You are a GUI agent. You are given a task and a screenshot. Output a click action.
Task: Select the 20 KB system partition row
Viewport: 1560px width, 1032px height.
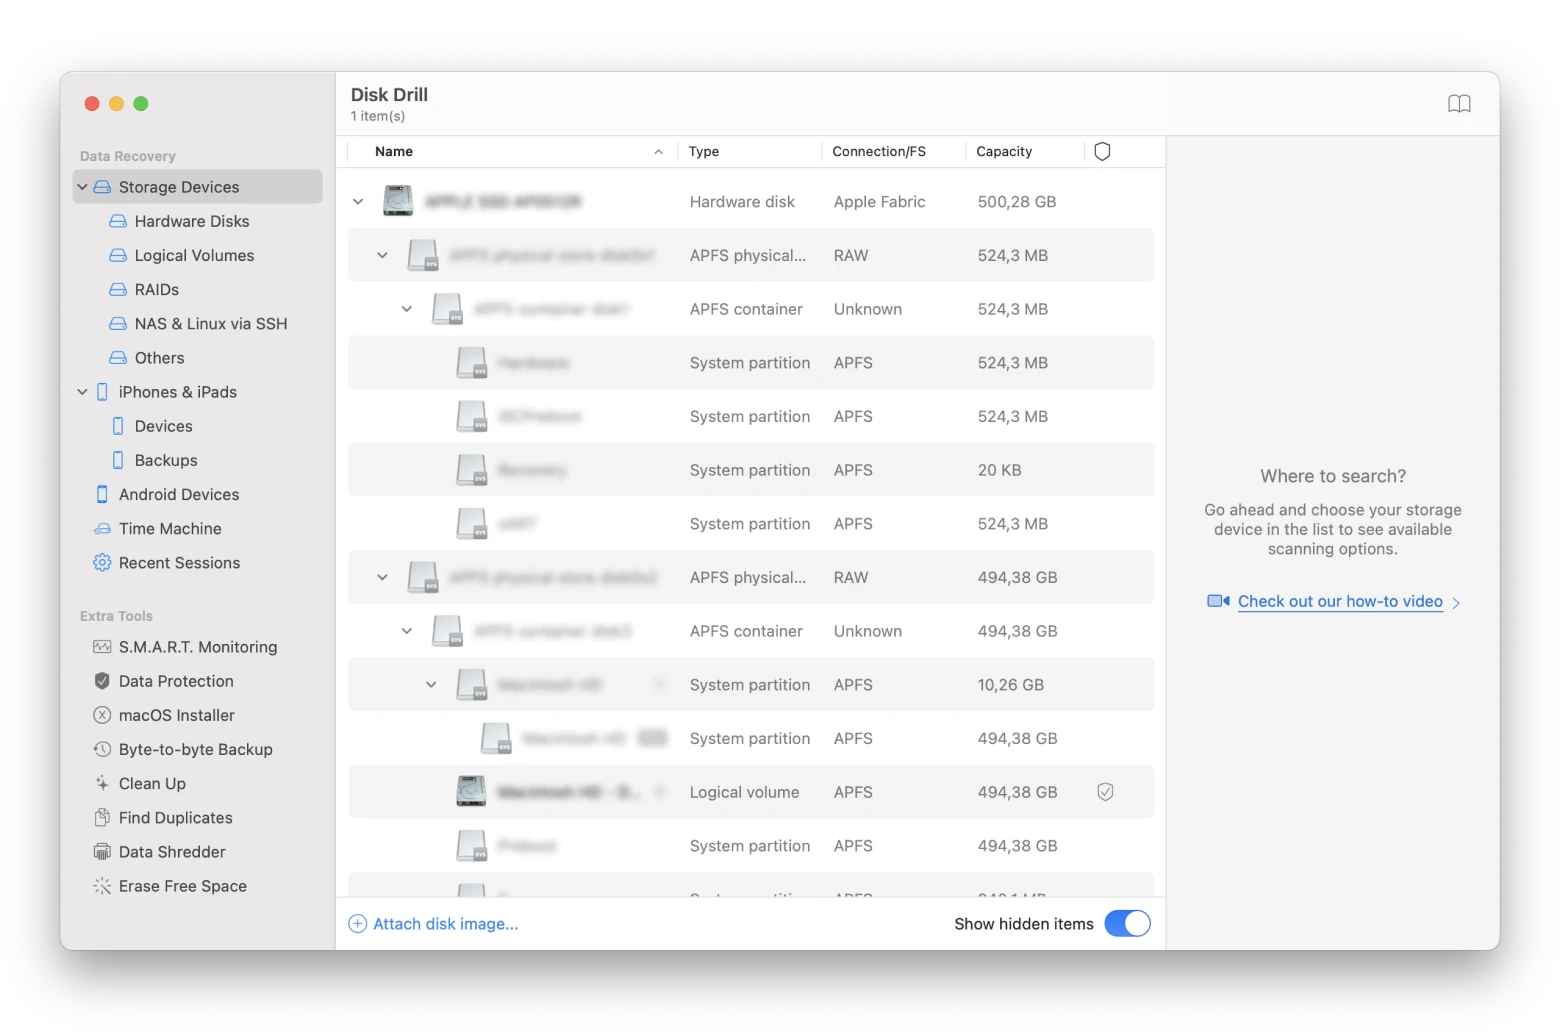coord(750,470)
